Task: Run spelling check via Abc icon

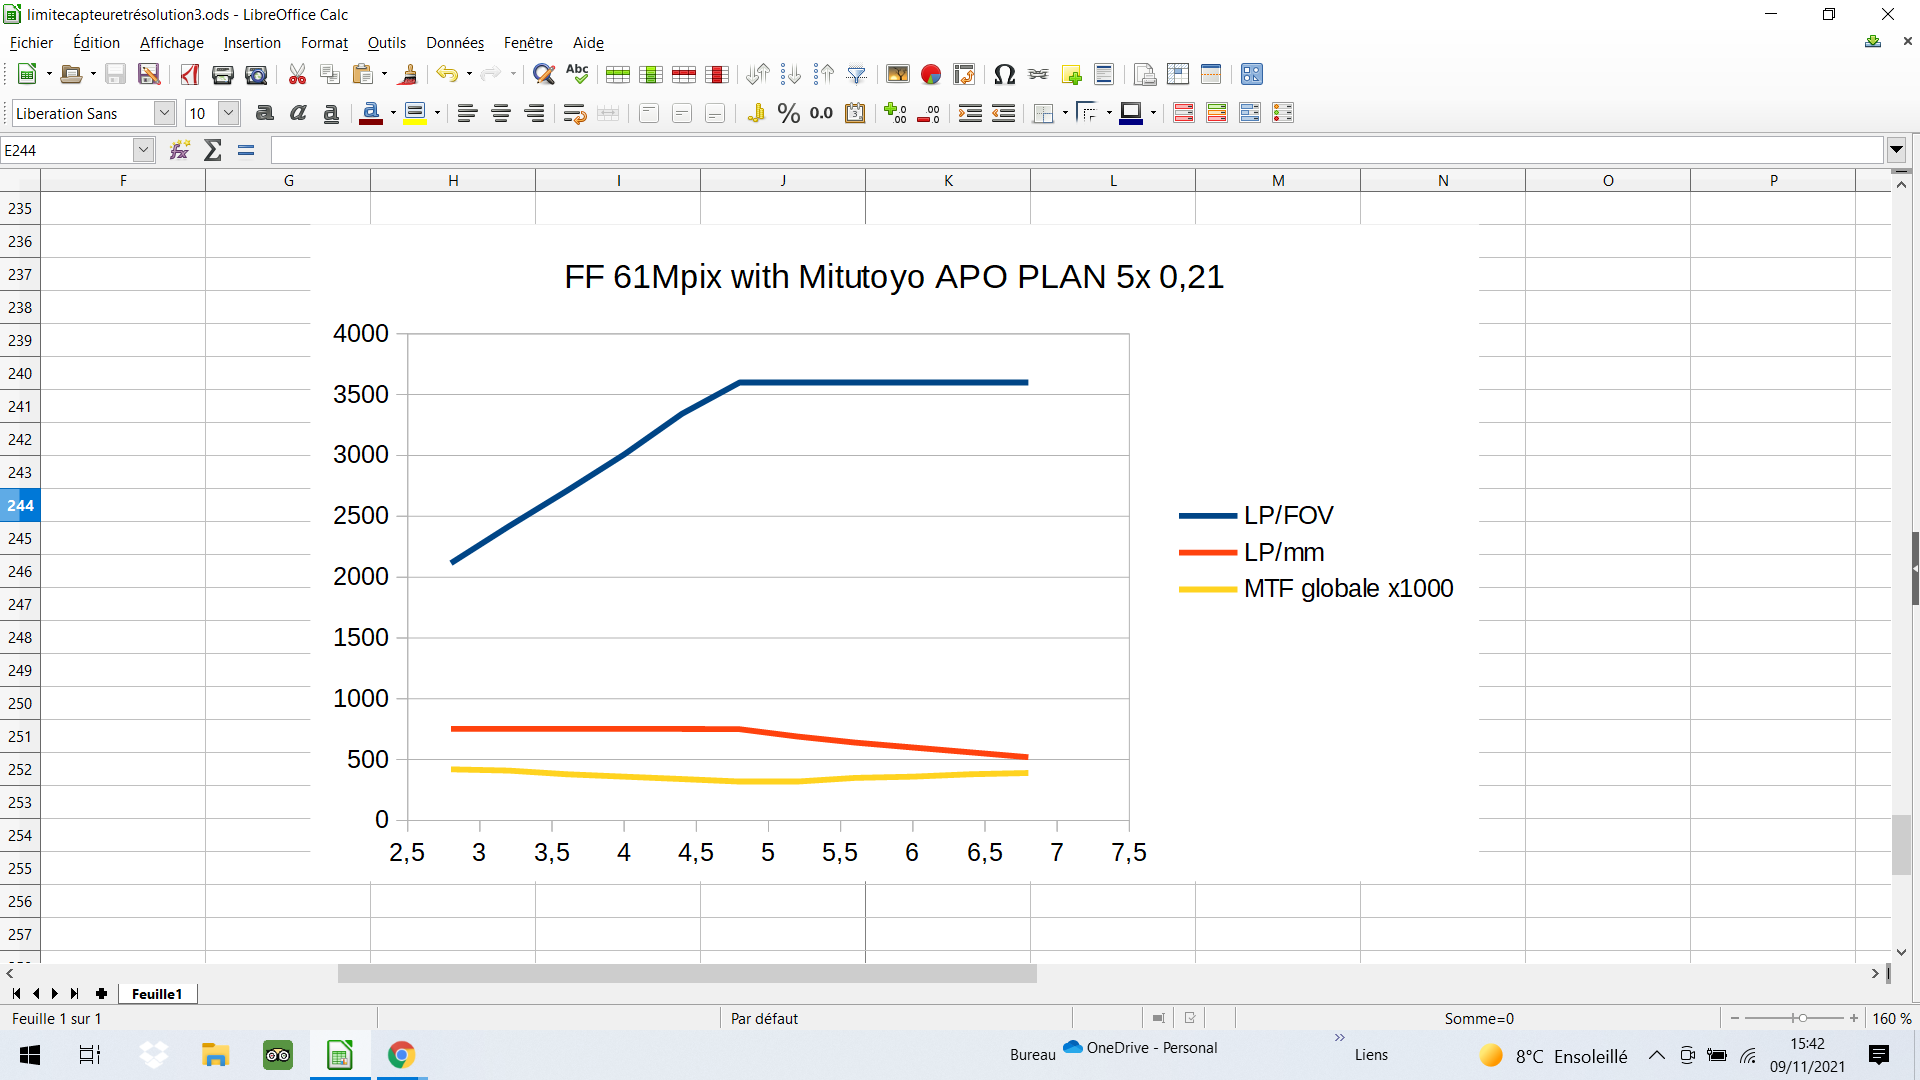Action: pyautogui.click(x=577, y=74)
